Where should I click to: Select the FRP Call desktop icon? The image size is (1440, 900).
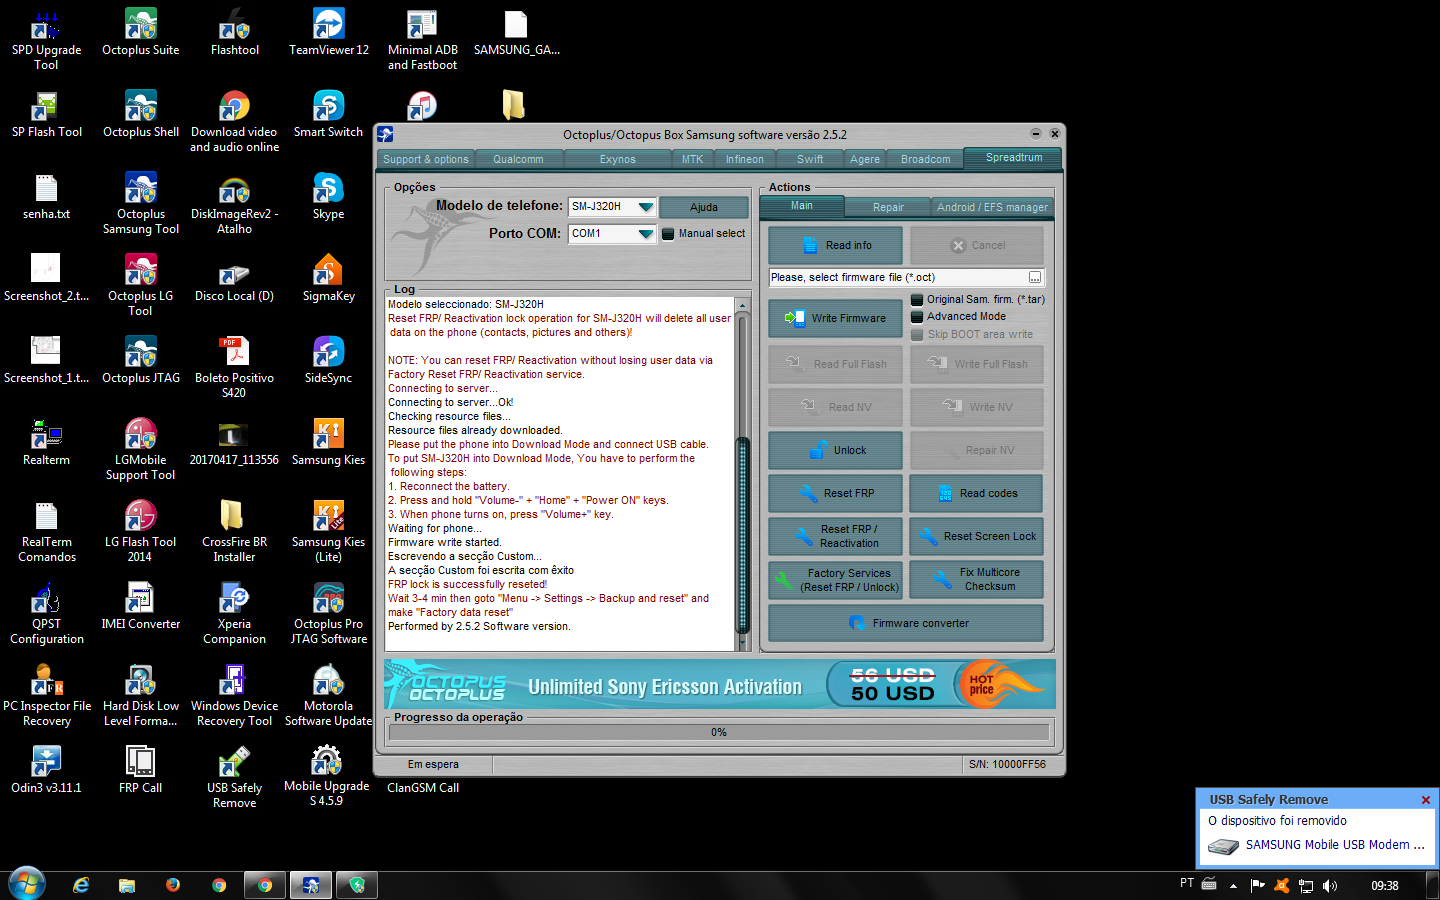[141, 770]
